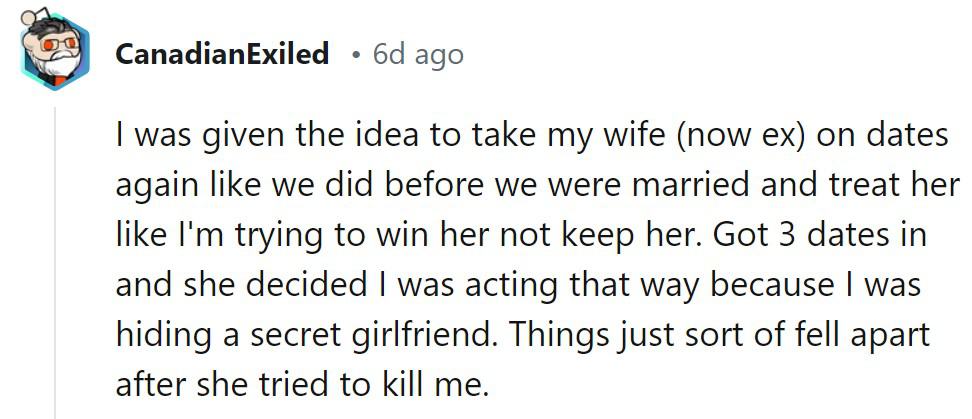The image size is (972, 419).
Task: Click the avatar's orange glasses
Action: coord(60,44)
